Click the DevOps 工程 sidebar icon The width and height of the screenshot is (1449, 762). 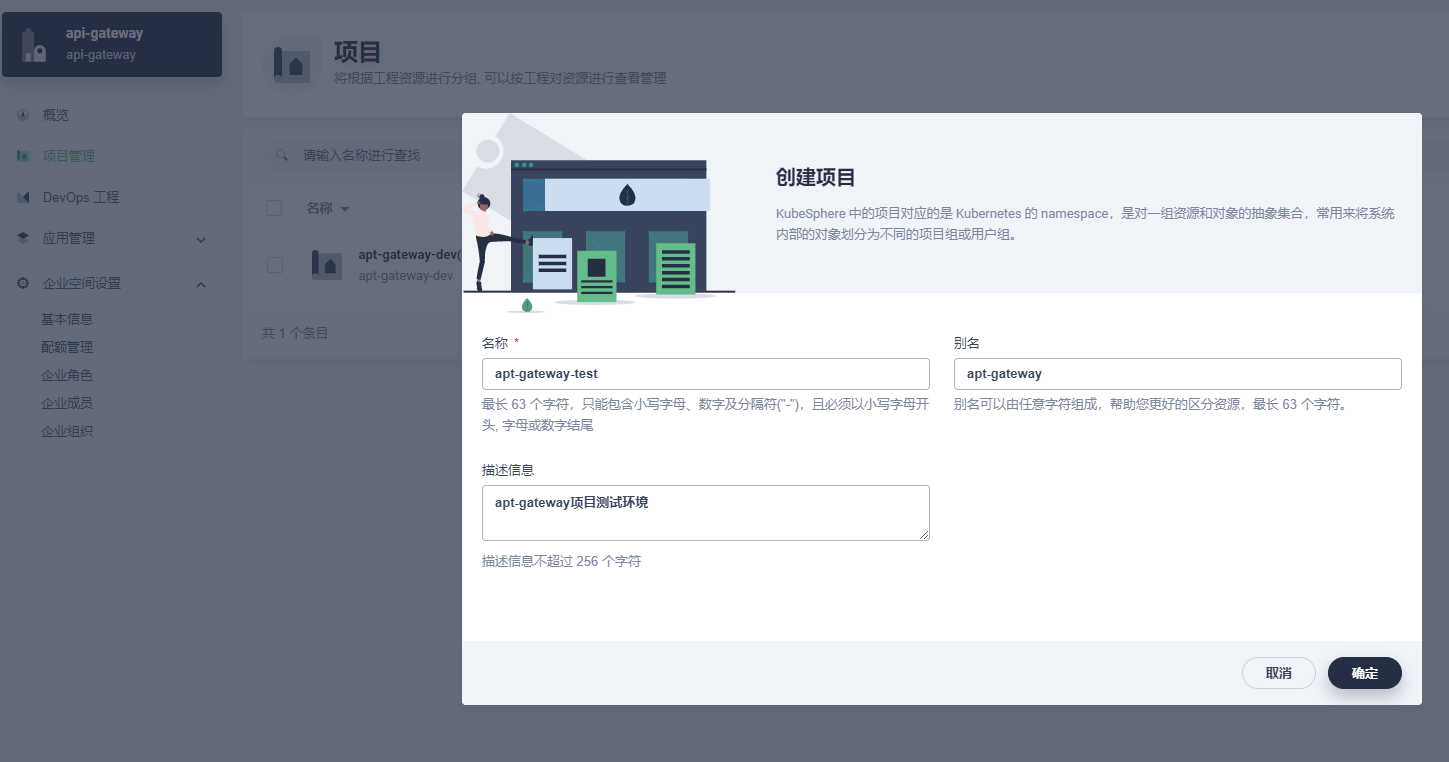pyautogui.click(x=23, y=197)
